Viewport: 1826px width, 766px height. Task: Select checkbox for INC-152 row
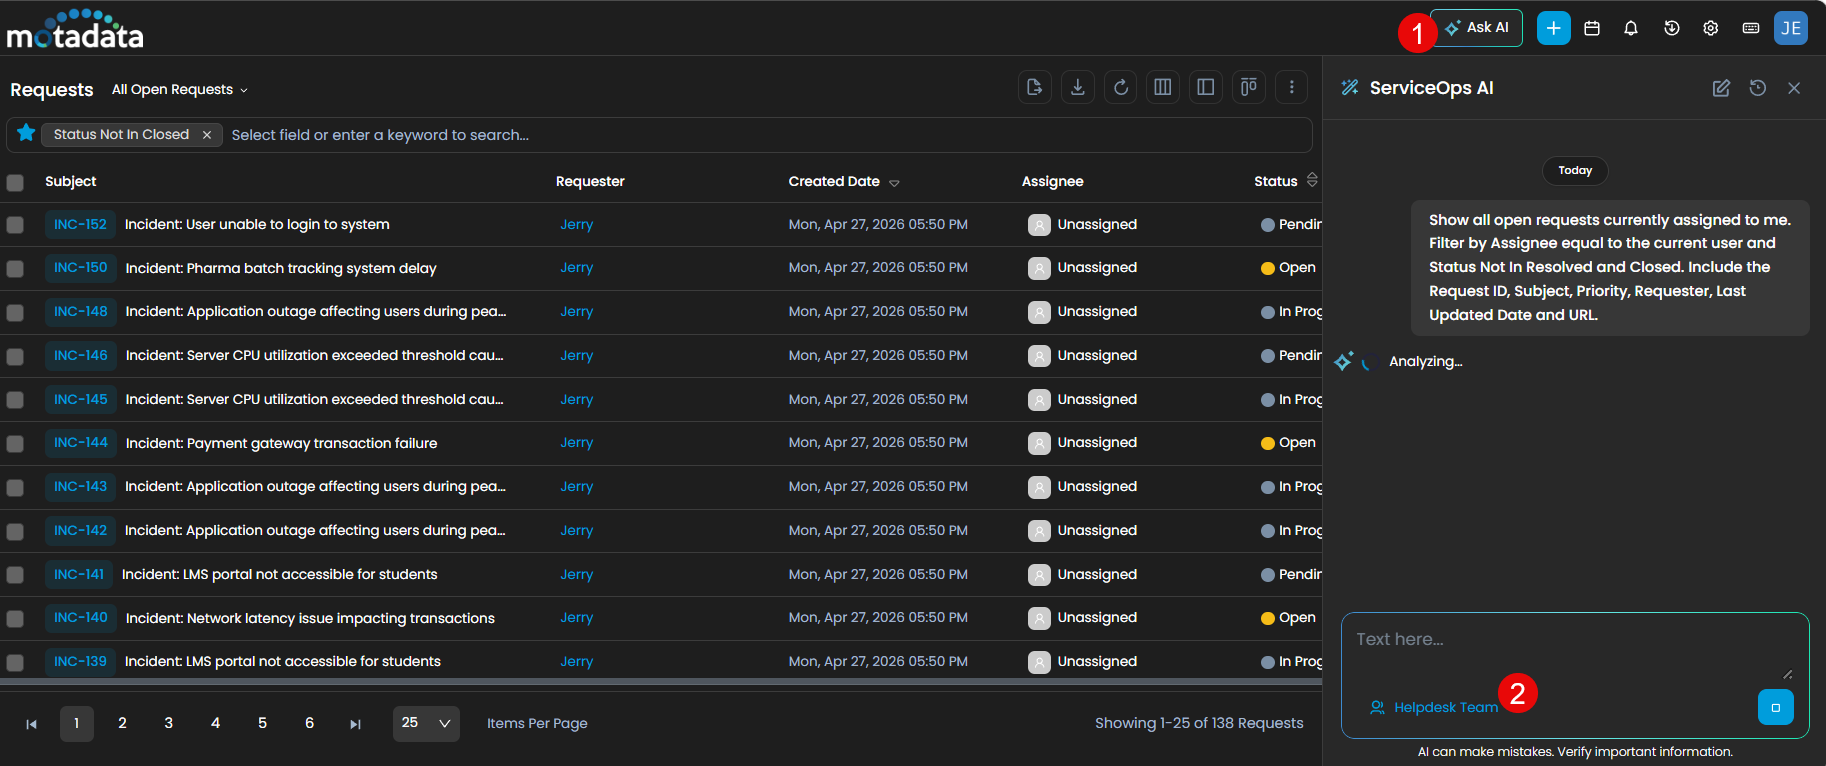[15, 225]
